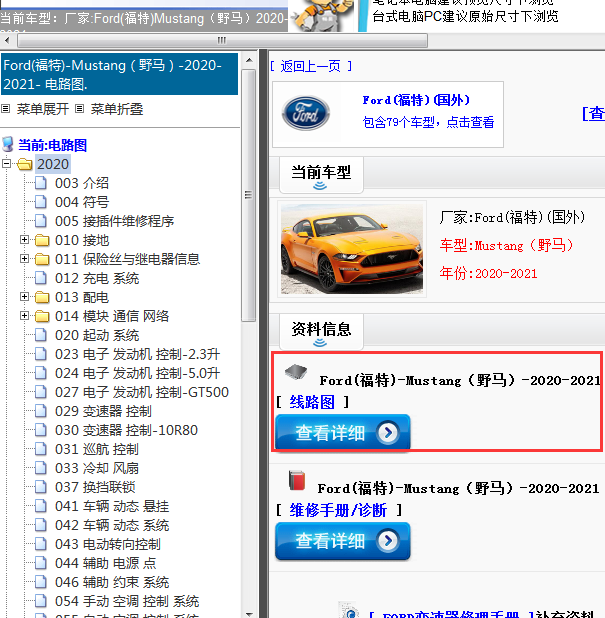This screenshot has width=605, height=618.
Task: Open tree item 003 介绍
Action: coord(82,183)
